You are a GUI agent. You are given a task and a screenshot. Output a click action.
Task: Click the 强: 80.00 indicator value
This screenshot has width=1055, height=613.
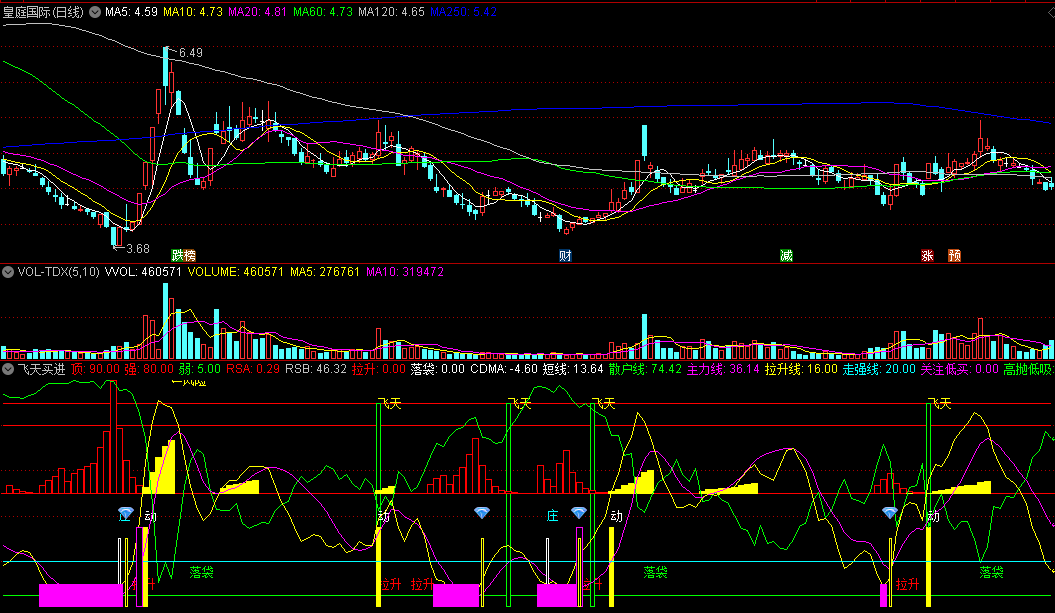tap(149, 369)
